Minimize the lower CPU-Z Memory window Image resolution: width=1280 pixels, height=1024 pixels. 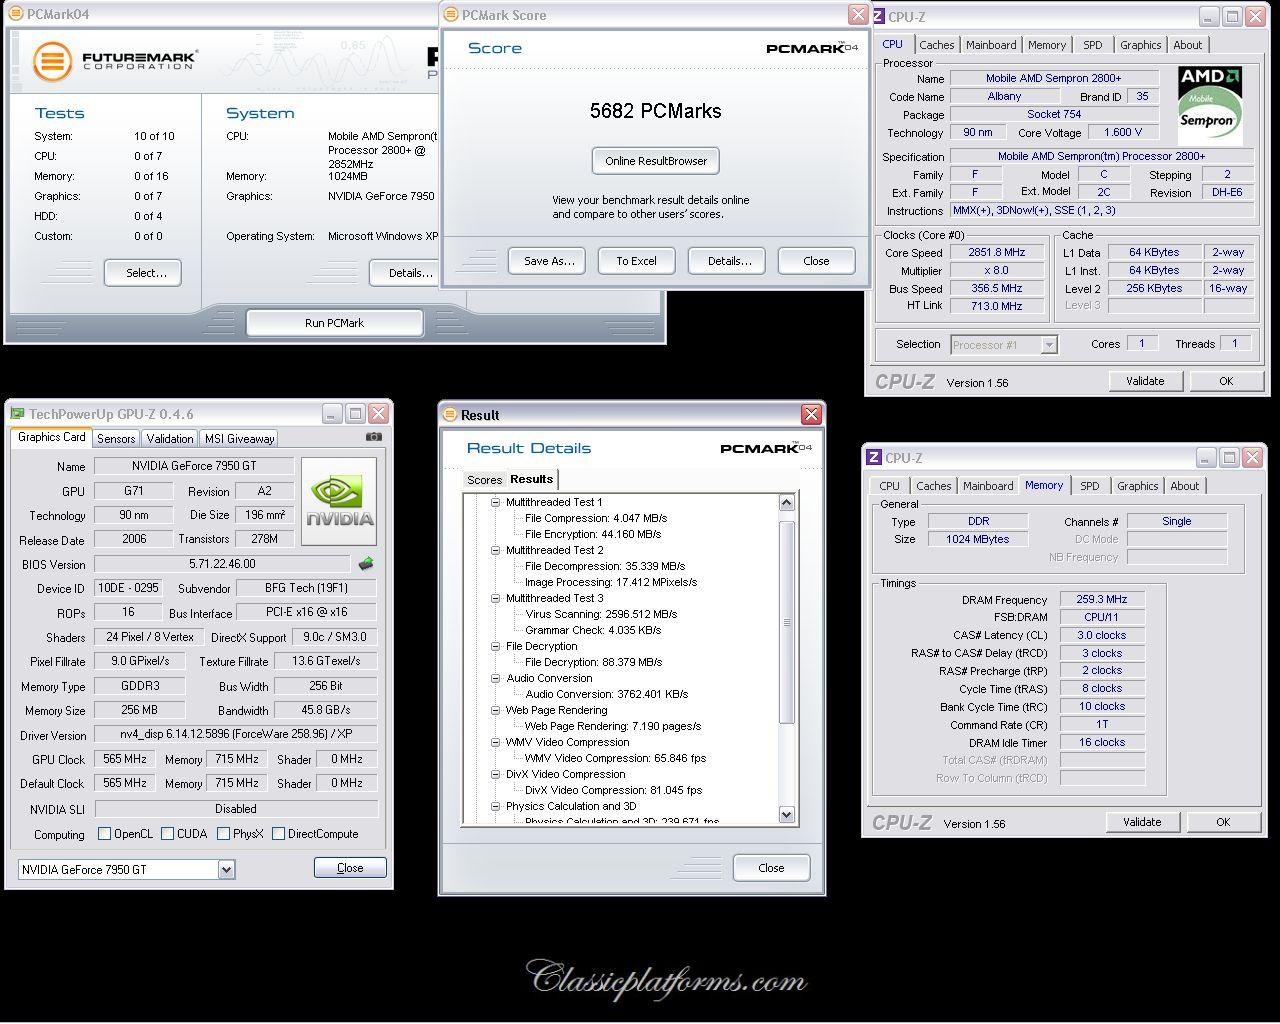click(x=1206, y=457)
